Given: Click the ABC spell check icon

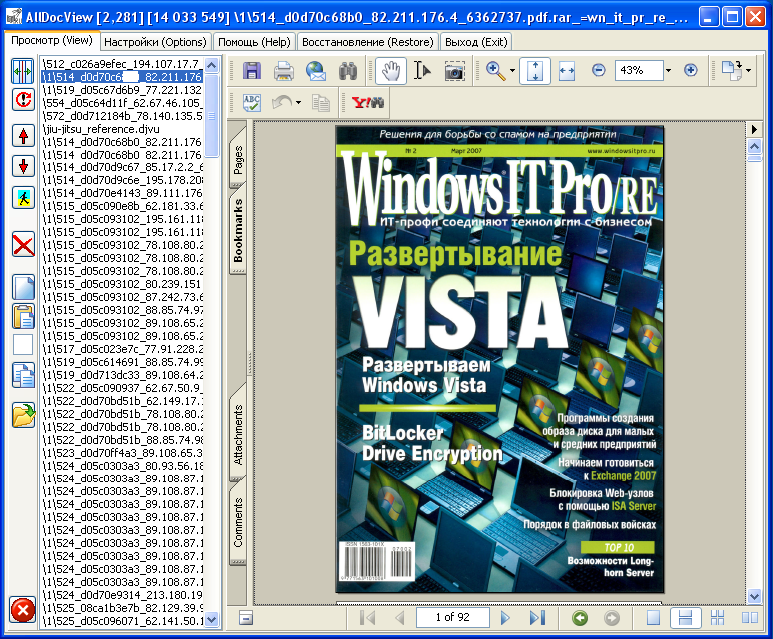Looking at the screenshot, I should coord(251,103).
